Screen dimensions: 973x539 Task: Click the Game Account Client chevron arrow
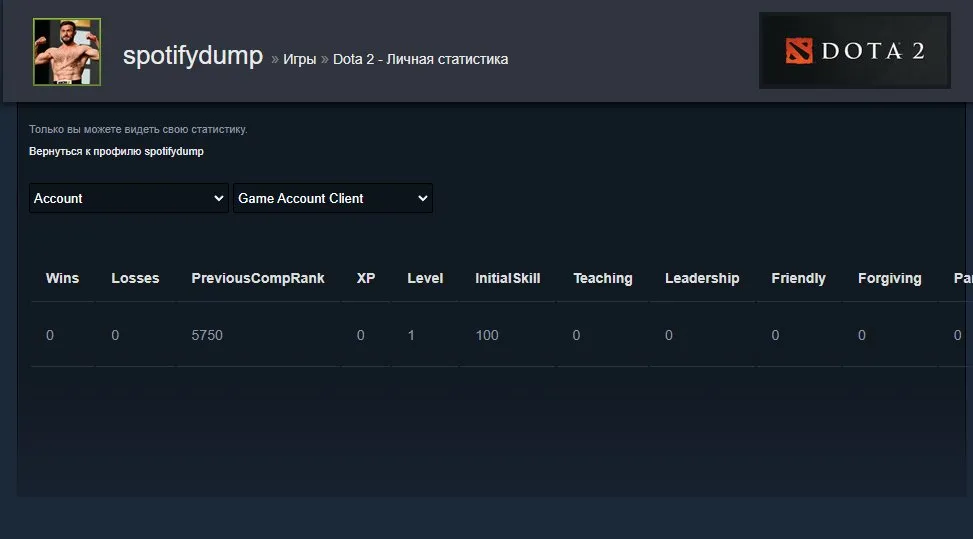click(423, 198)
